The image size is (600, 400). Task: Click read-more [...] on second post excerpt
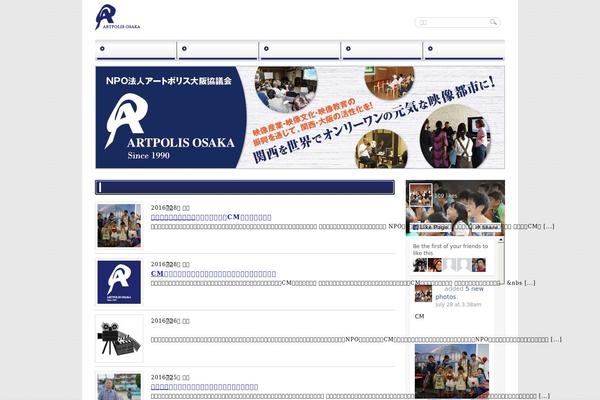530,283
